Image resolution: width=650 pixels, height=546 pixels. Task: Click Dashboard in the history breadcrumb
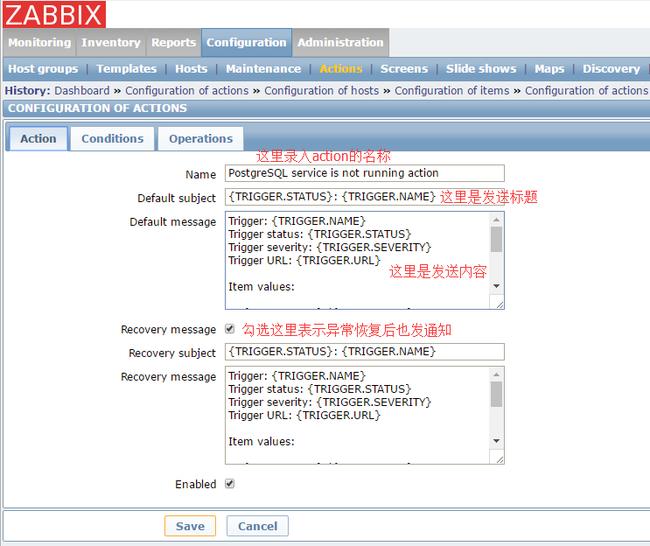[82, 91]
